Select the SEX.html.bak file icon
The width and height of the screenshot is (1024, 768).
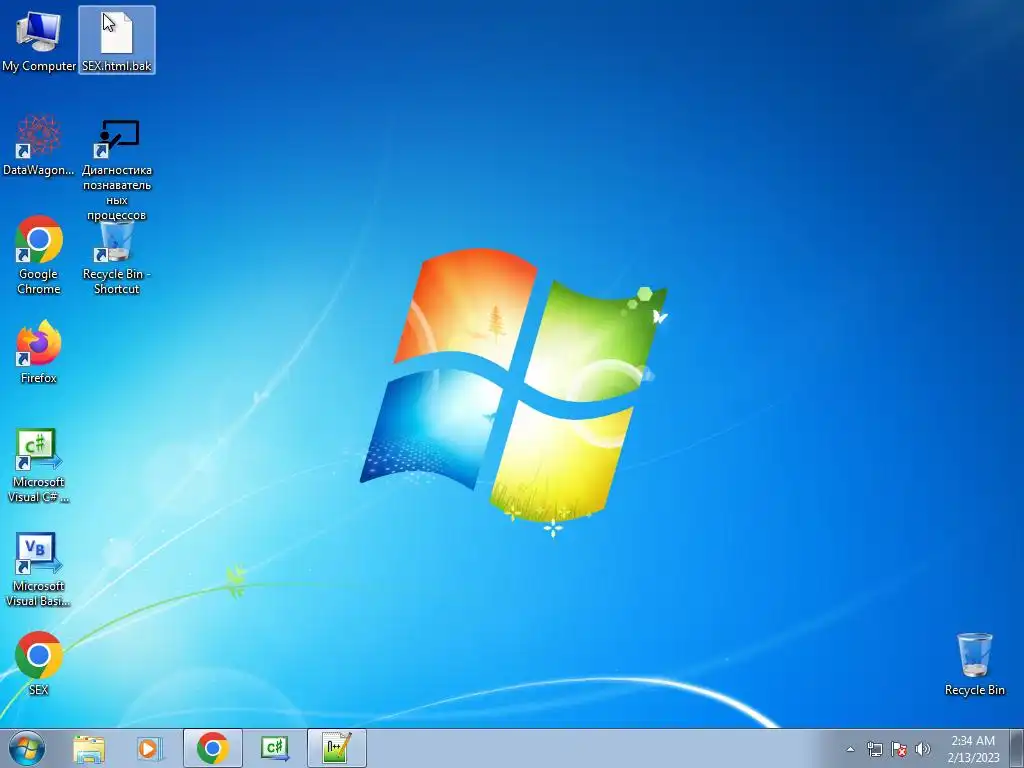(x=117, y=40)
